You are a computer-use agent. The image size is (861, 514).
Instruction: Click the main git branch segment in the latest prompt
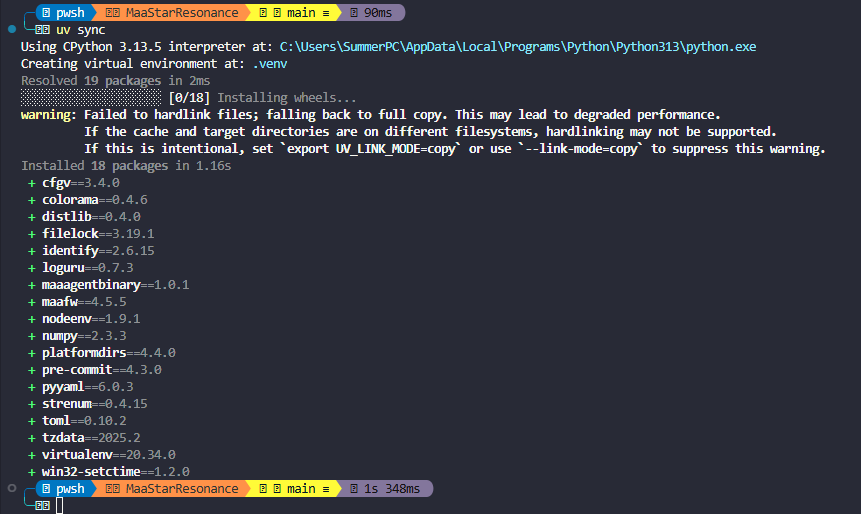click(x=294, y=489)
